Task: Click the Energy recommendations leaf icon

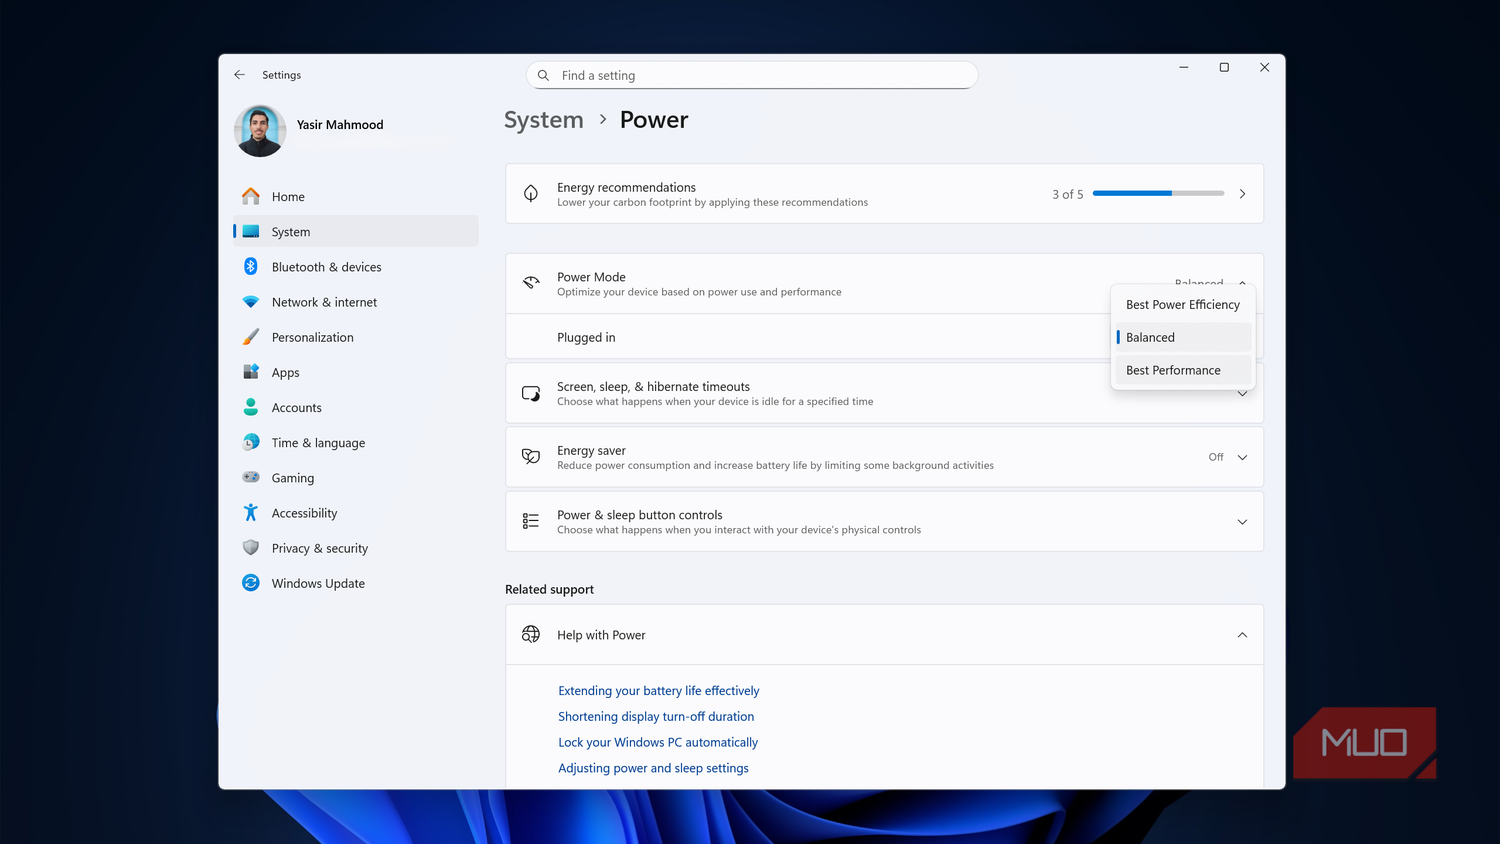Action: click(531, 193)
